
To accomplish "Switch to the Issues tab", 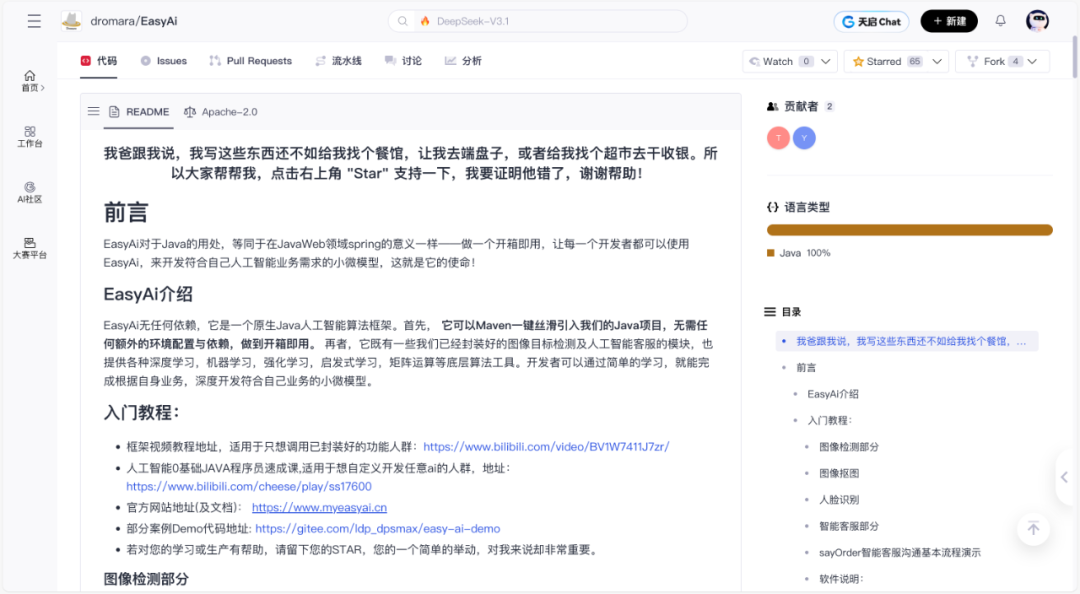I will click(x=163, y=61).
